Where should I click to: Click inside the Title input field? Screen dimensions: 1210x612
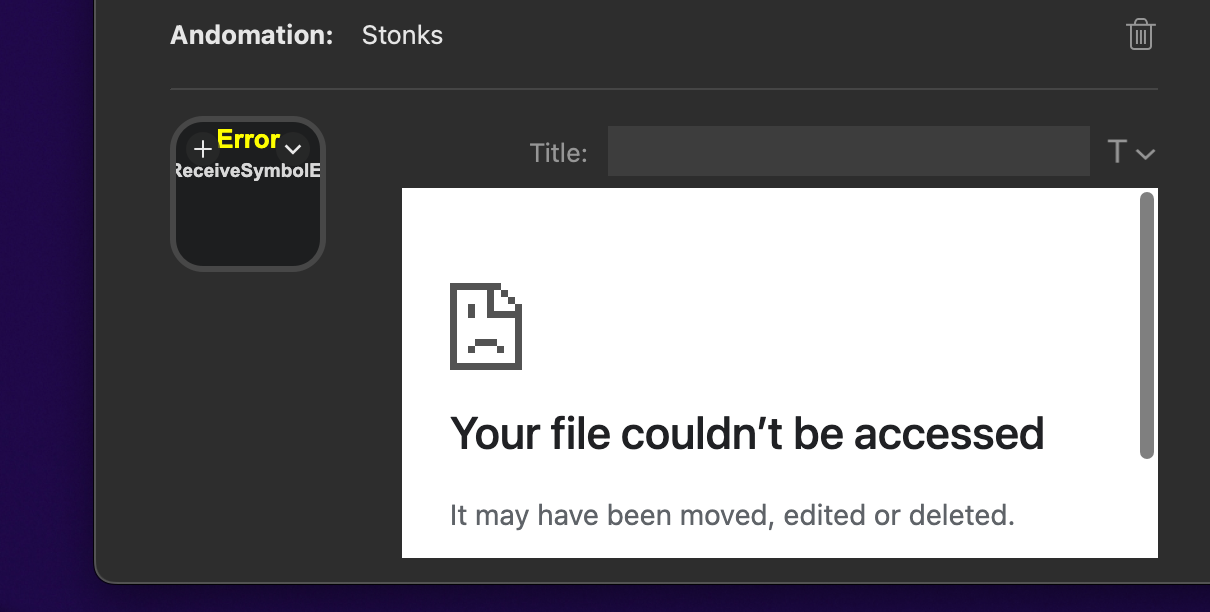(848, 151)
